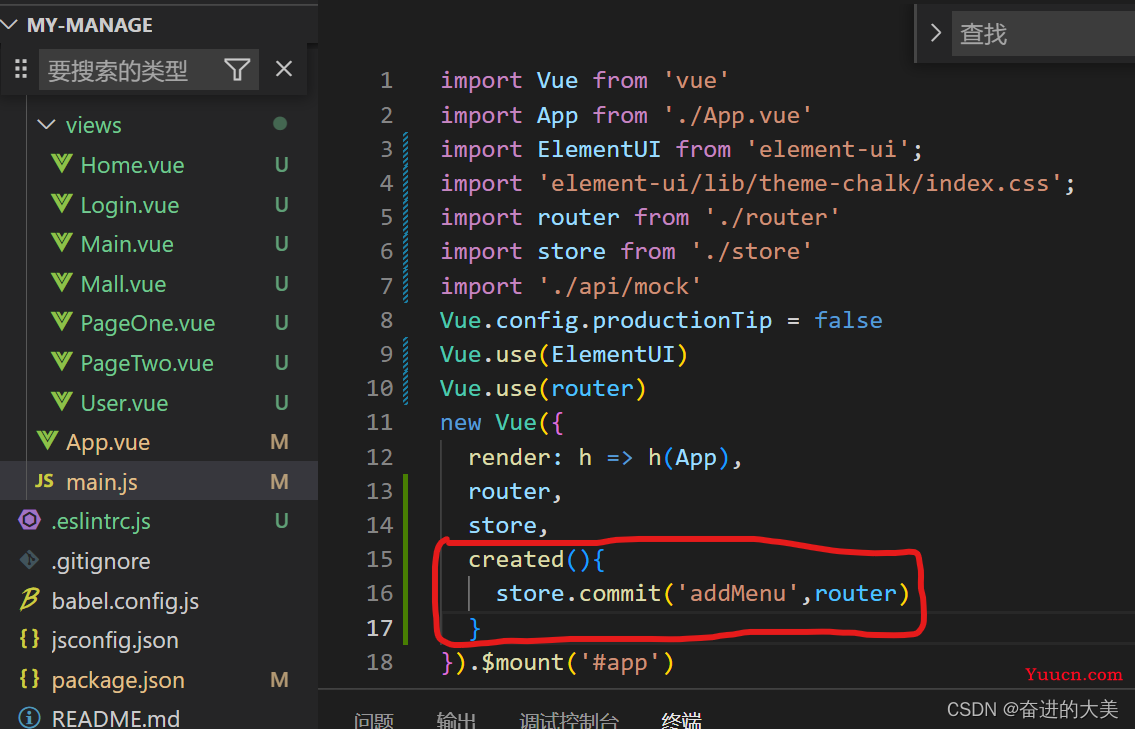Click 'productionTip' on line 8

click(x=682, y=321)
